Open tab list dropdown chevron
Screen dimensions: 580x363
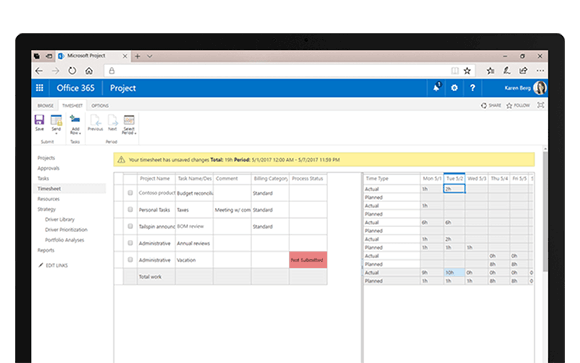(150, 56)
